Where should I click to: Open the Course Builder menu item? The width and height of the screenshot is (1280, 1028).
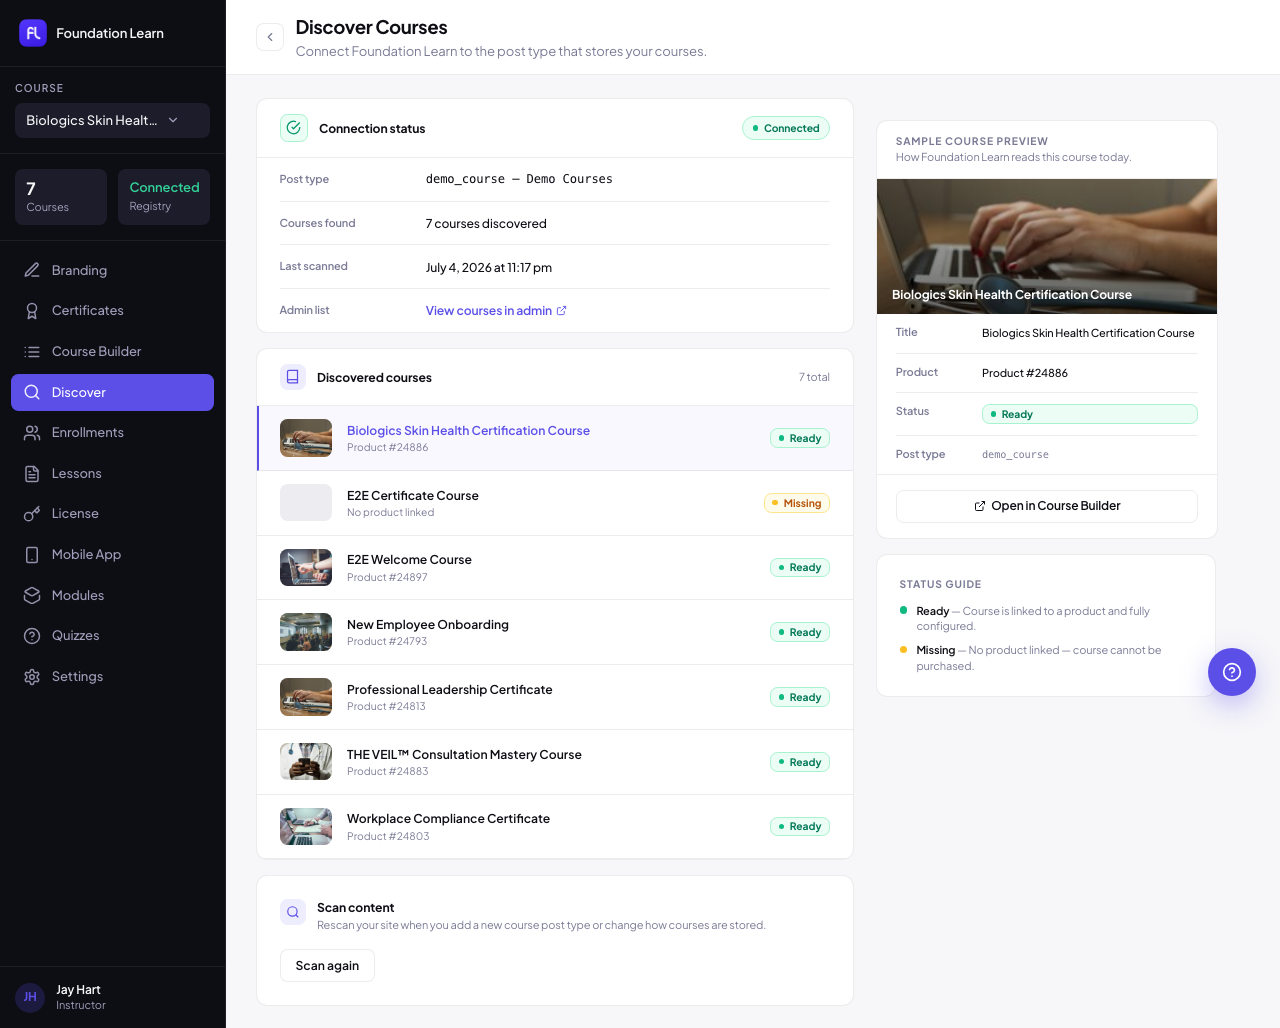click(x=112, y=352)
